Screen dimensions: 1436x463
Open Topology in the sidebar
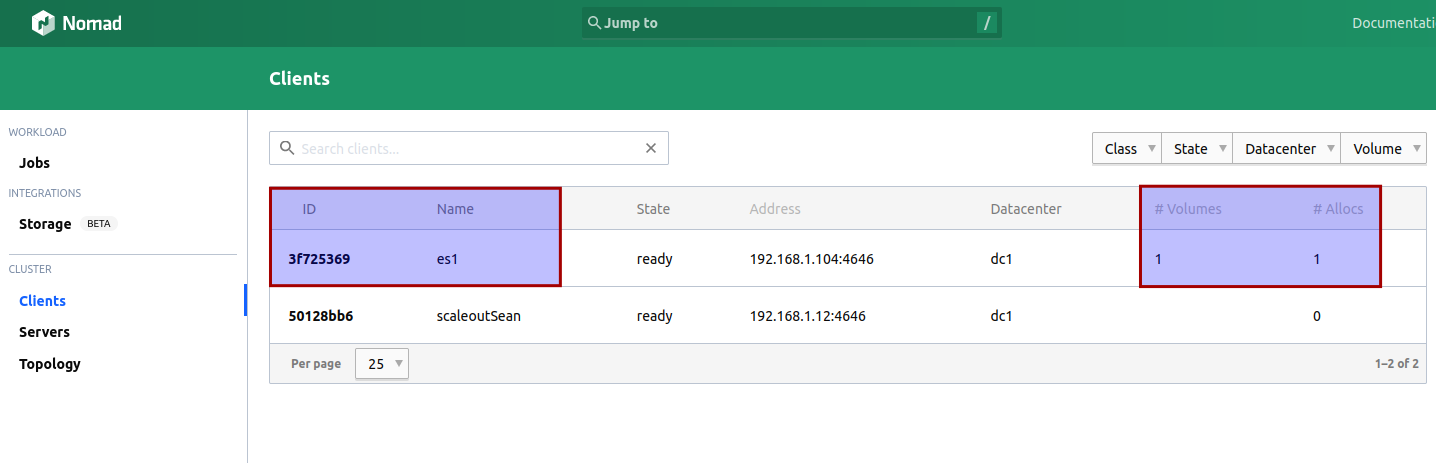tap(50, 364)
